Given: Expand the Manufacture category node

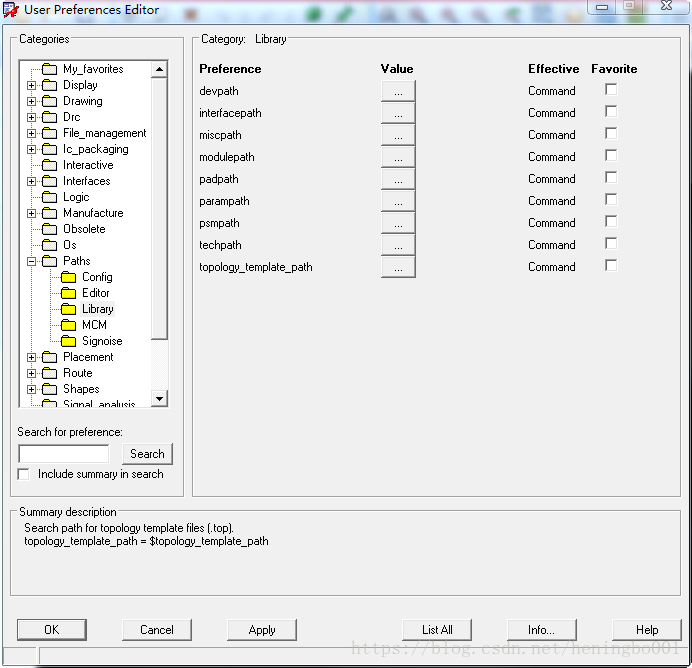Looking at the screenshot, I should point(32,213).
